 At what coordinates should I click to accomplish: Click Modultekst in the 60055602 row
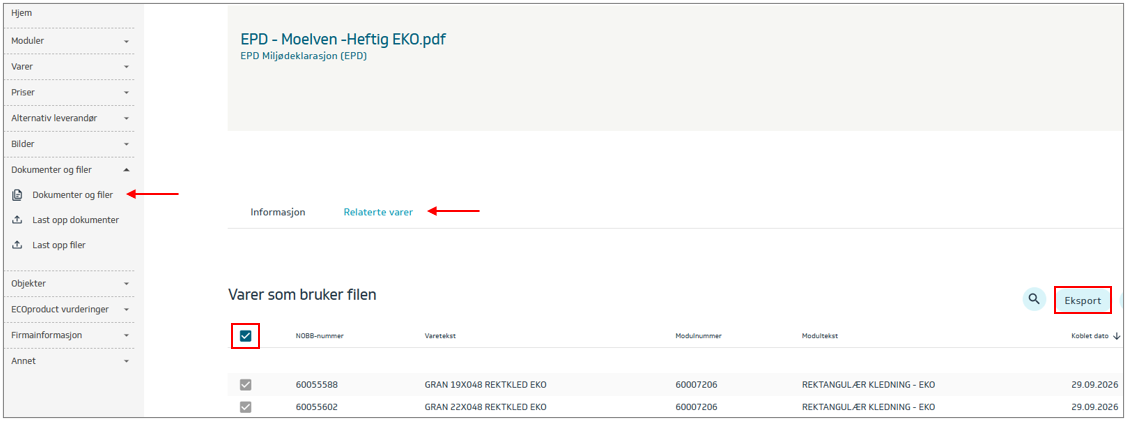point(868,407)
